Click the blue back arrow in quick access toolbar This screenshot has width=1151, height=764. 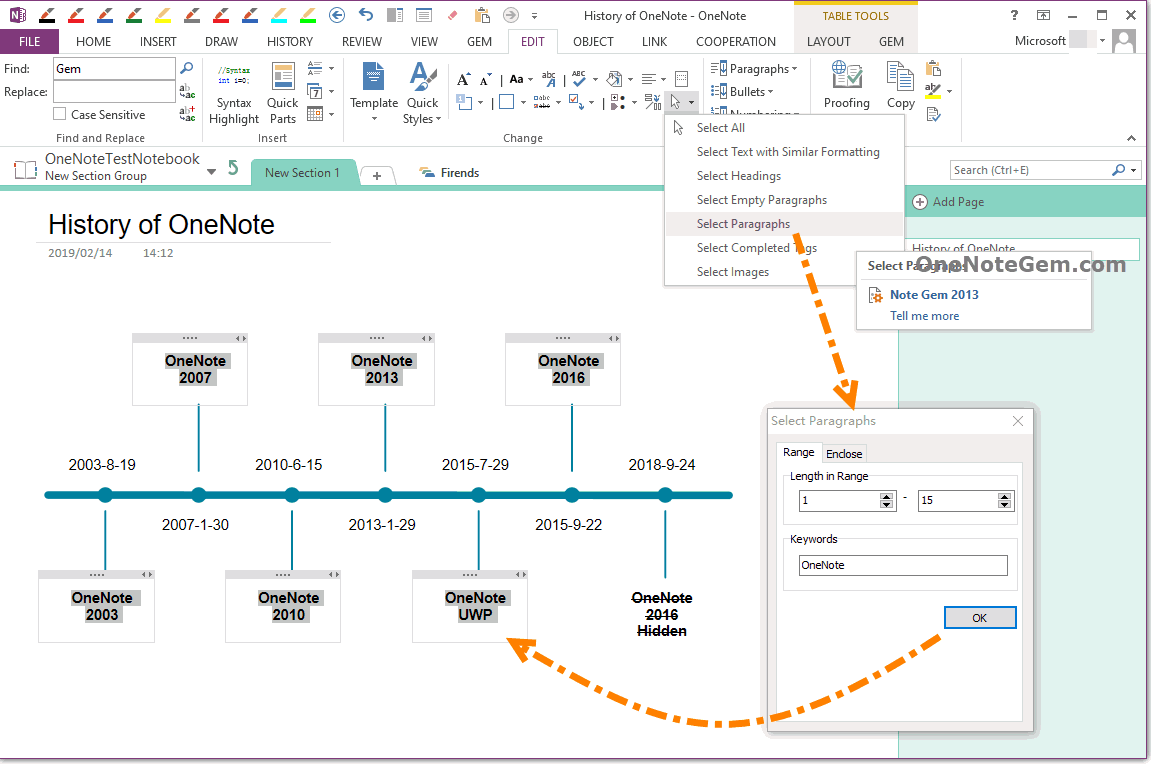pos(337,14)
